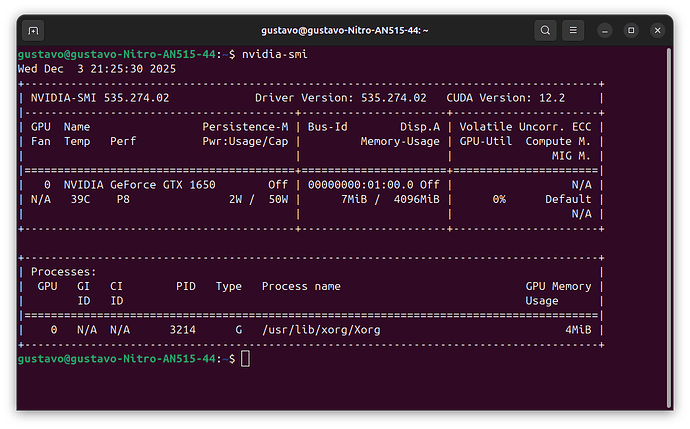
Task: Click the nvidia-smi command text
Action: click(274, 53)
